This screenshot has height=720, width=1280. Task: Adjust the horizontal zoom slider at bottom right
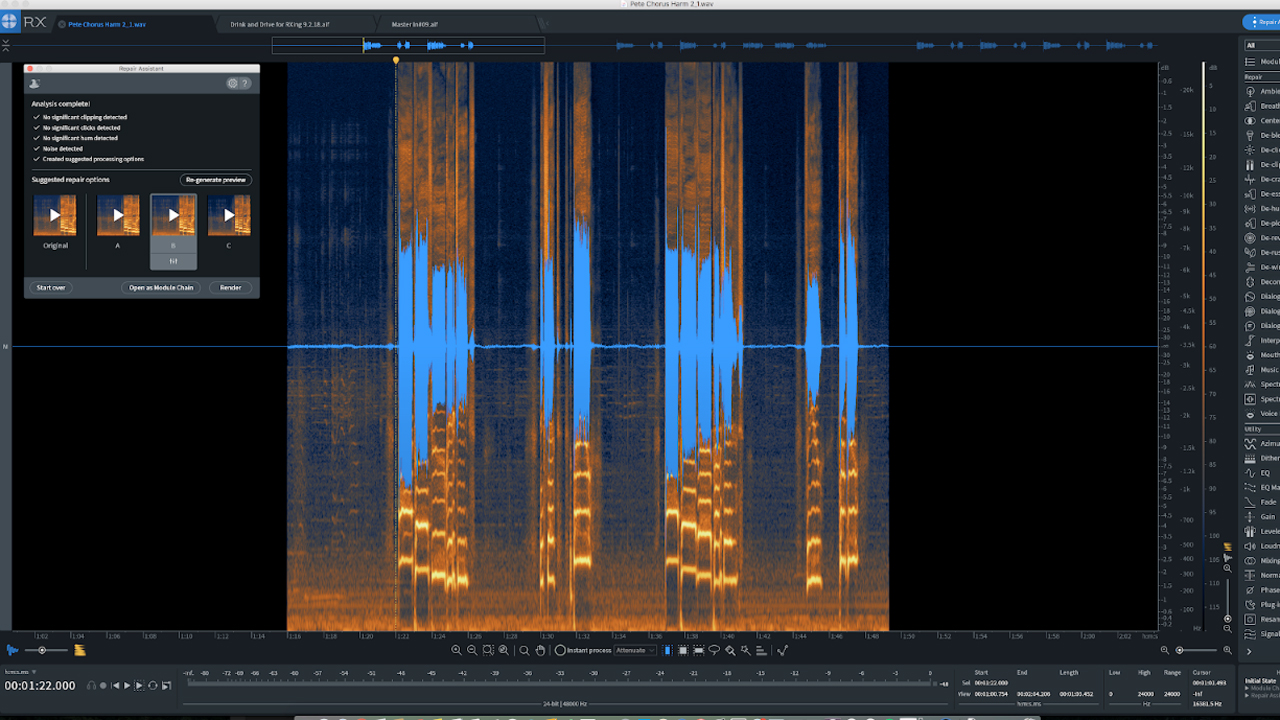pyautogui.click(x=1179, y=650)
